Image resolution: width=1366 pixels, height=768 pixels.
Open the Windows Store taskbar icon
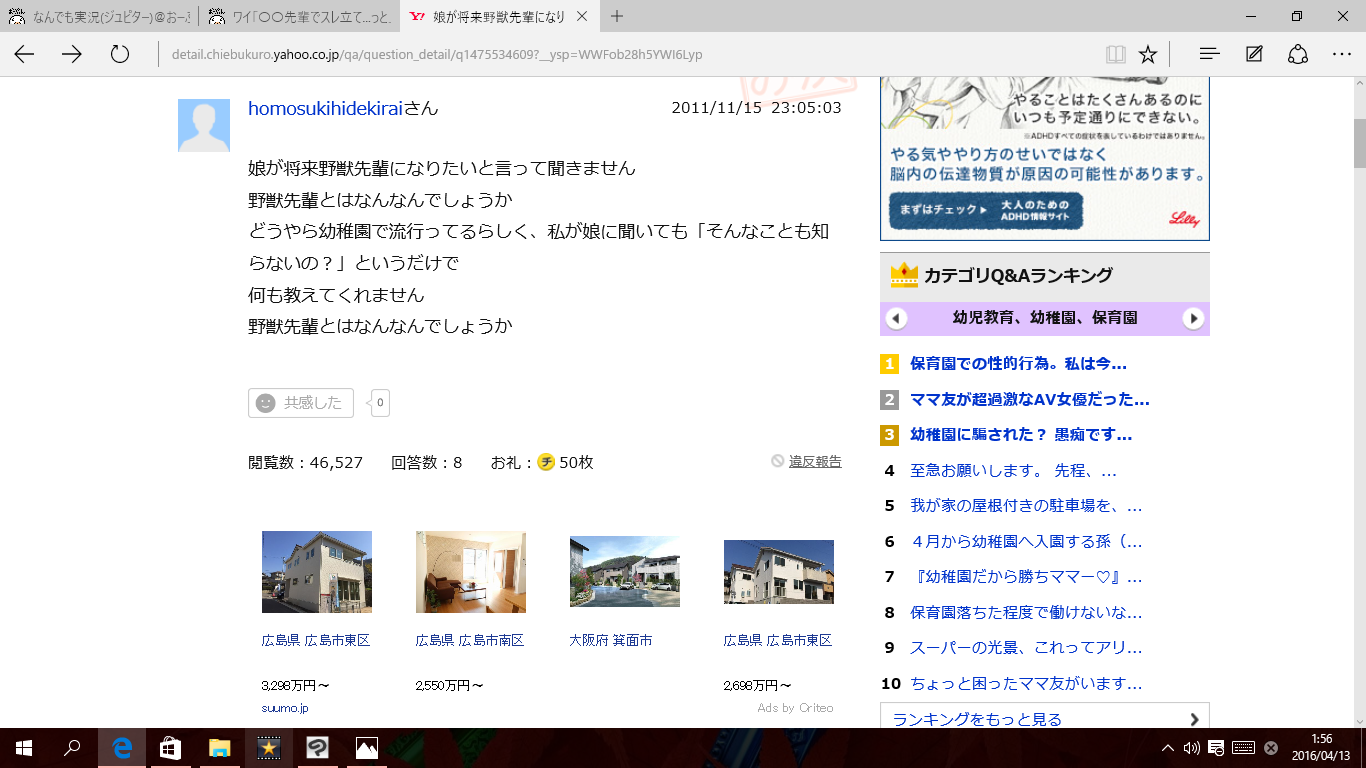click(170, 747)
